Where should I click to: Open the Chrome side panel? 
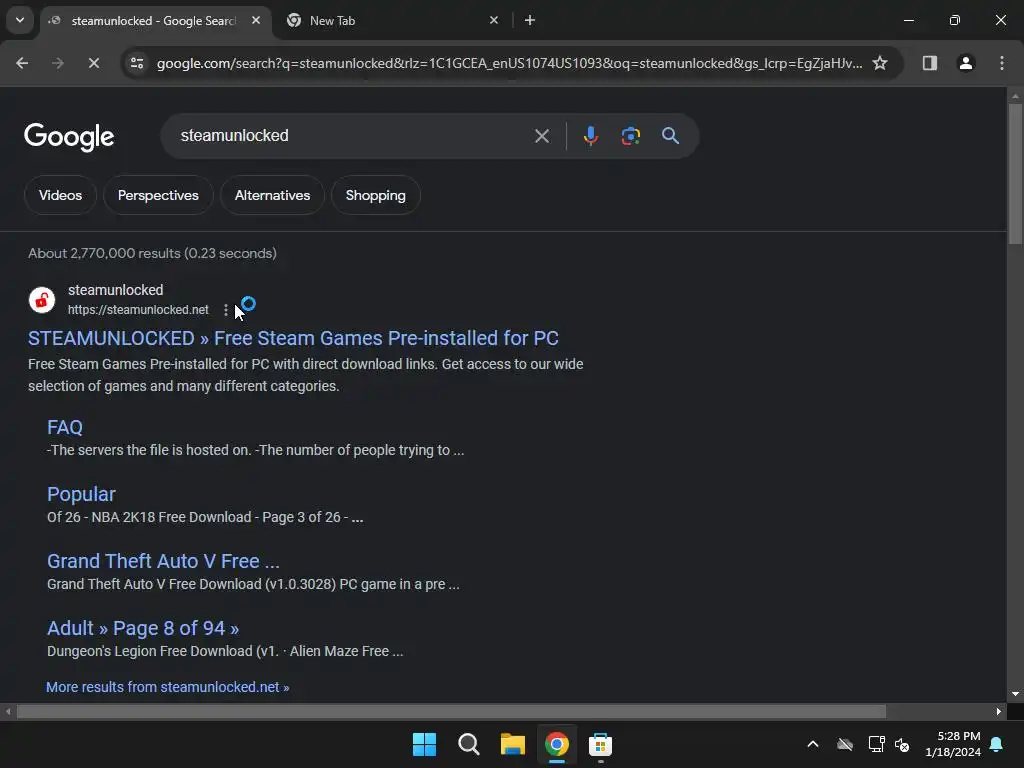pyautogui.click(x=930, y=63)
